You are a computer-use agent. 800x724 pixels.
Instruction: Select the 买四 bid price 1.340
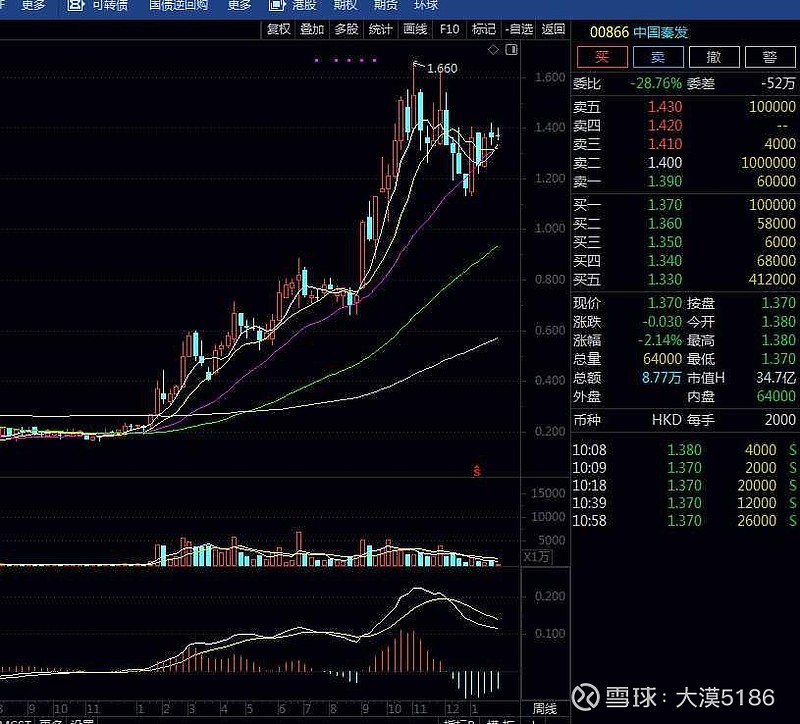click(665, 261)
